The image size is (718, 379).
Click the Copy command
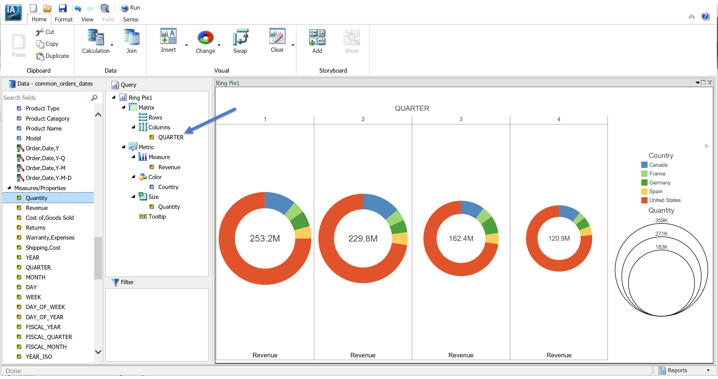coord(47,44)
